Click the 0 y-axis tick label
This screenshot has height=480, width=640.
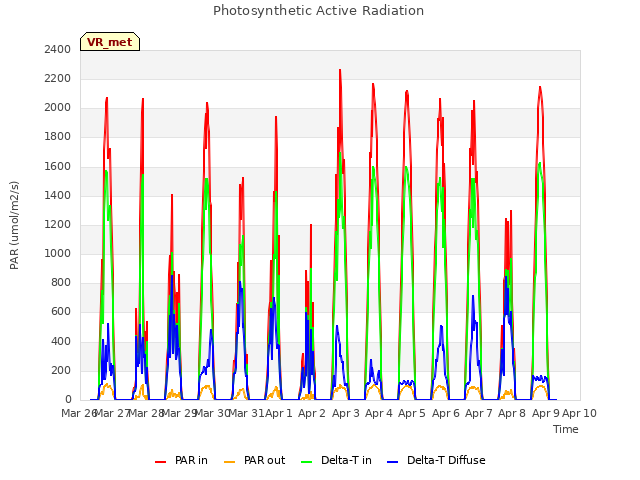[68, 400]
